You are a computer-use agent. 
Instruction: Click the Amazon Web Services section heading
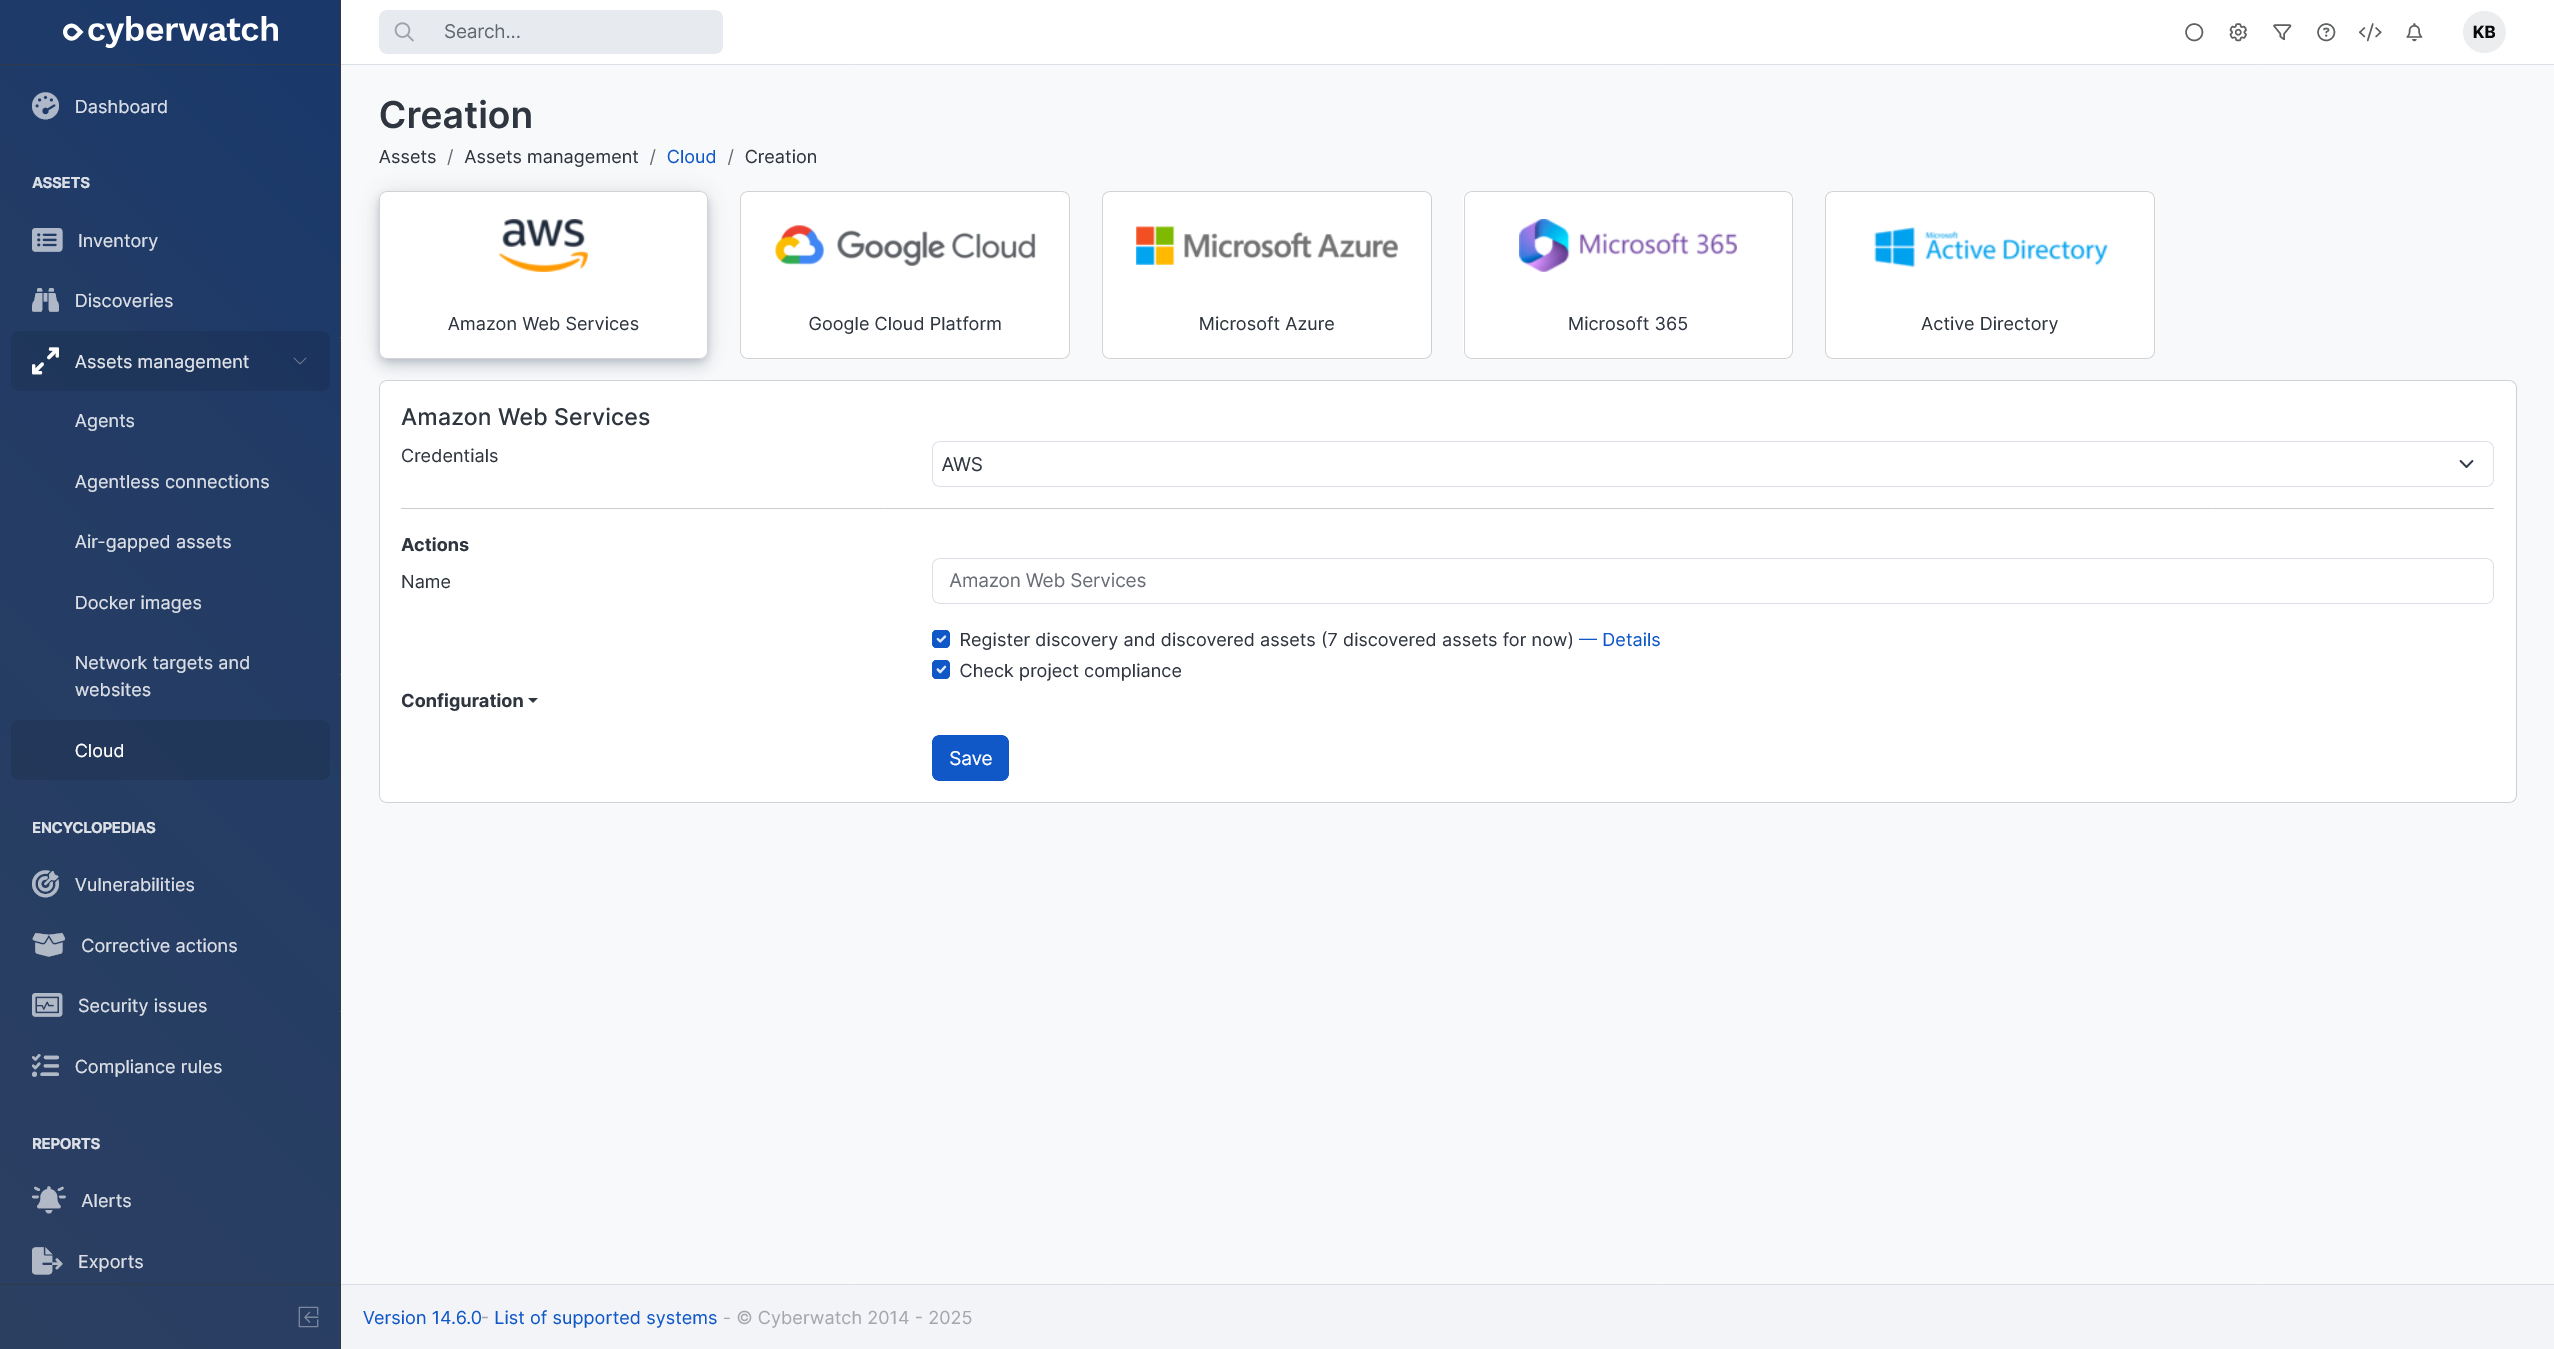tap(525, 417)
